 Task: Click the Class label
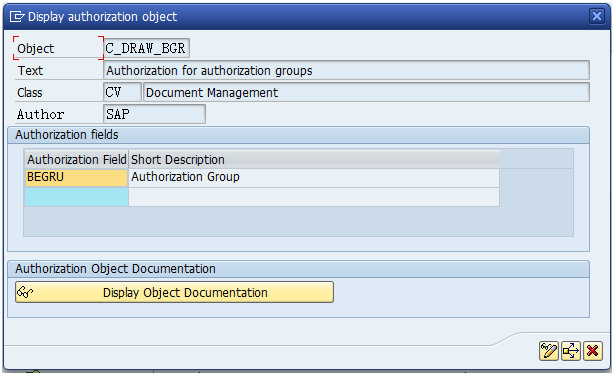(x=29, y=93)
